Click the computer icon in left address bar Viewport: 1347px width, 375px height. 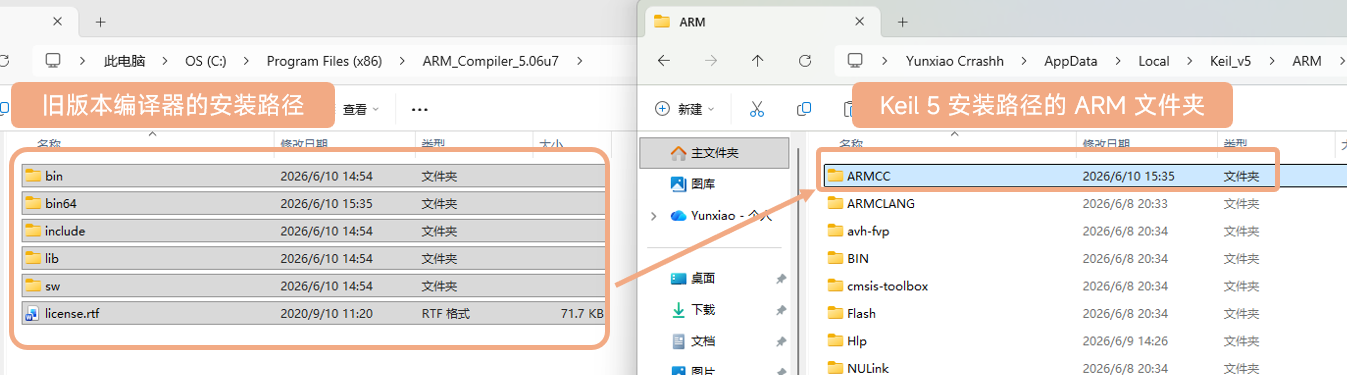click(54, 61)
